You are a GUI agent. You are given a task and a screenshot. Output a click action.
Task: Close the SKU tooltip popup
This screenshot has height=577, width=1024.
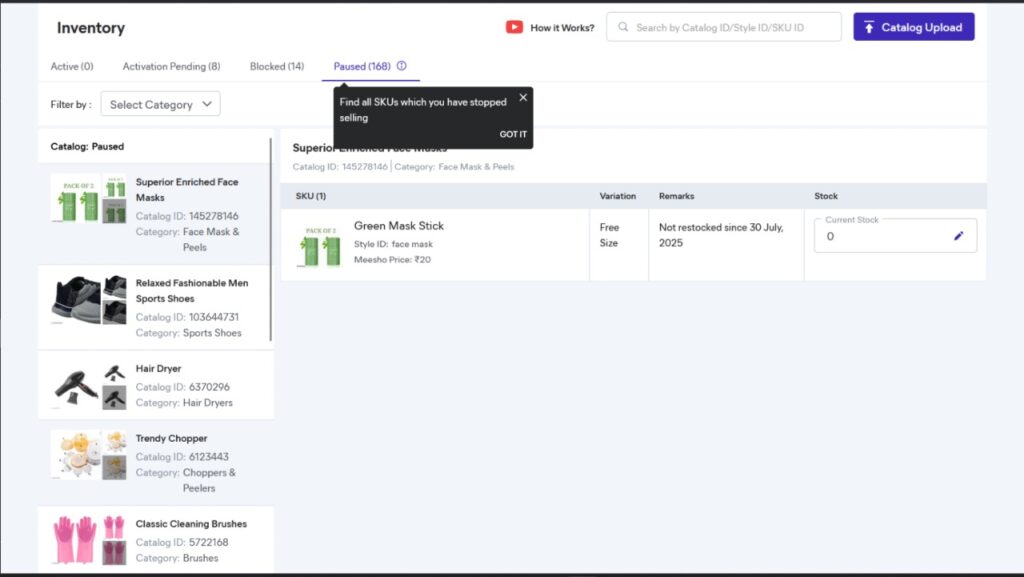523,98
